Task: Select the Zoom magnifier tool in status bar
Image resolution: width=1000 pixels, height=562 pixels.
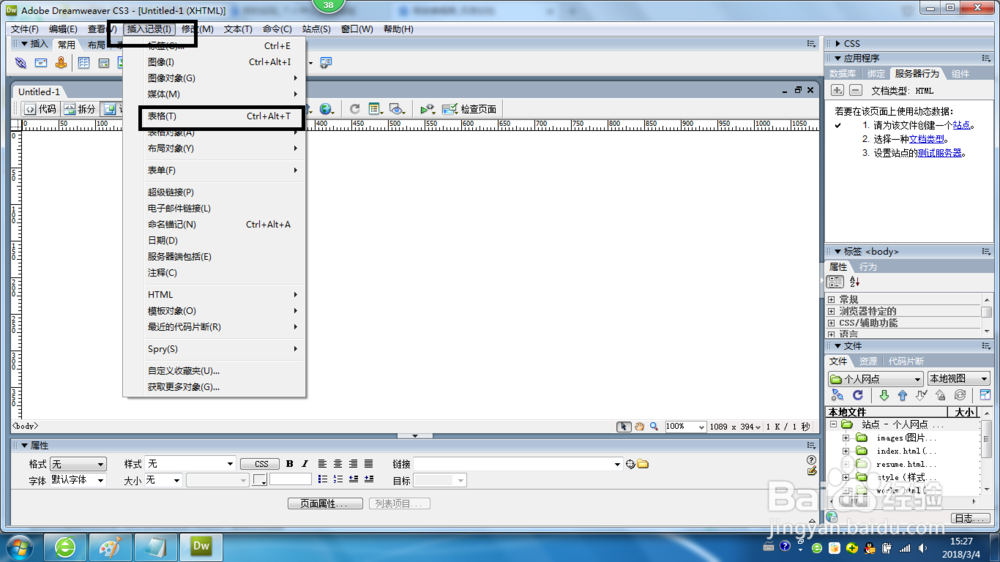Action: click(654, 427)
